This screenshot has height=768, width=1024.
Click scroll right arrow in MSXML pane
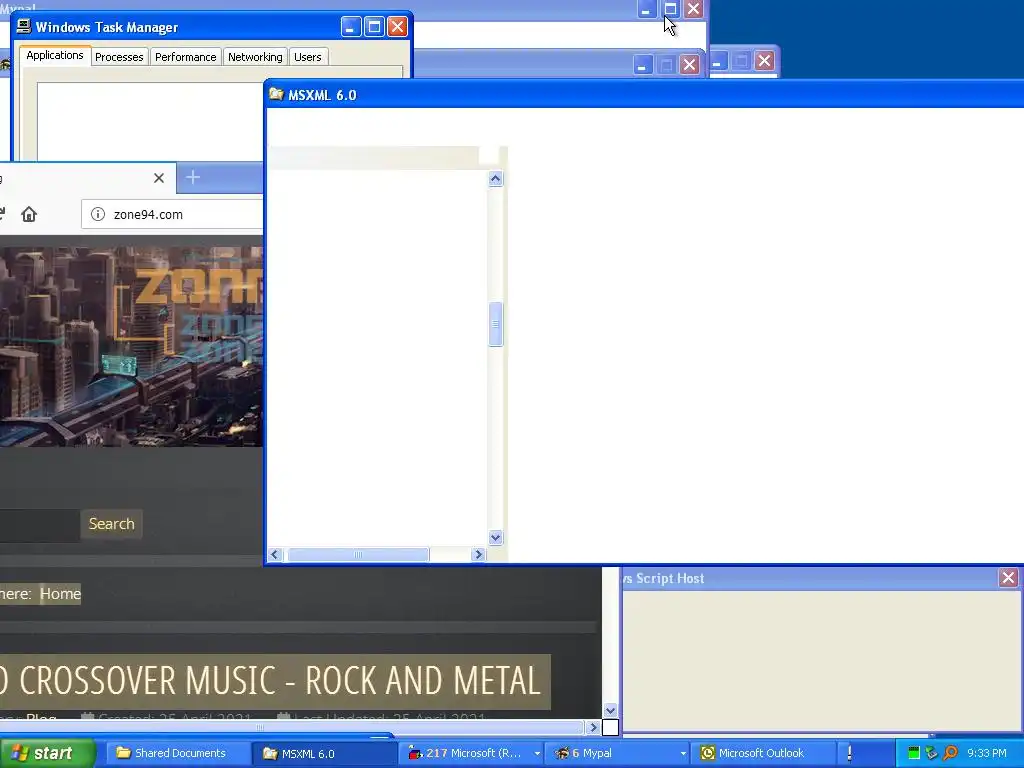tap(479, 554)
